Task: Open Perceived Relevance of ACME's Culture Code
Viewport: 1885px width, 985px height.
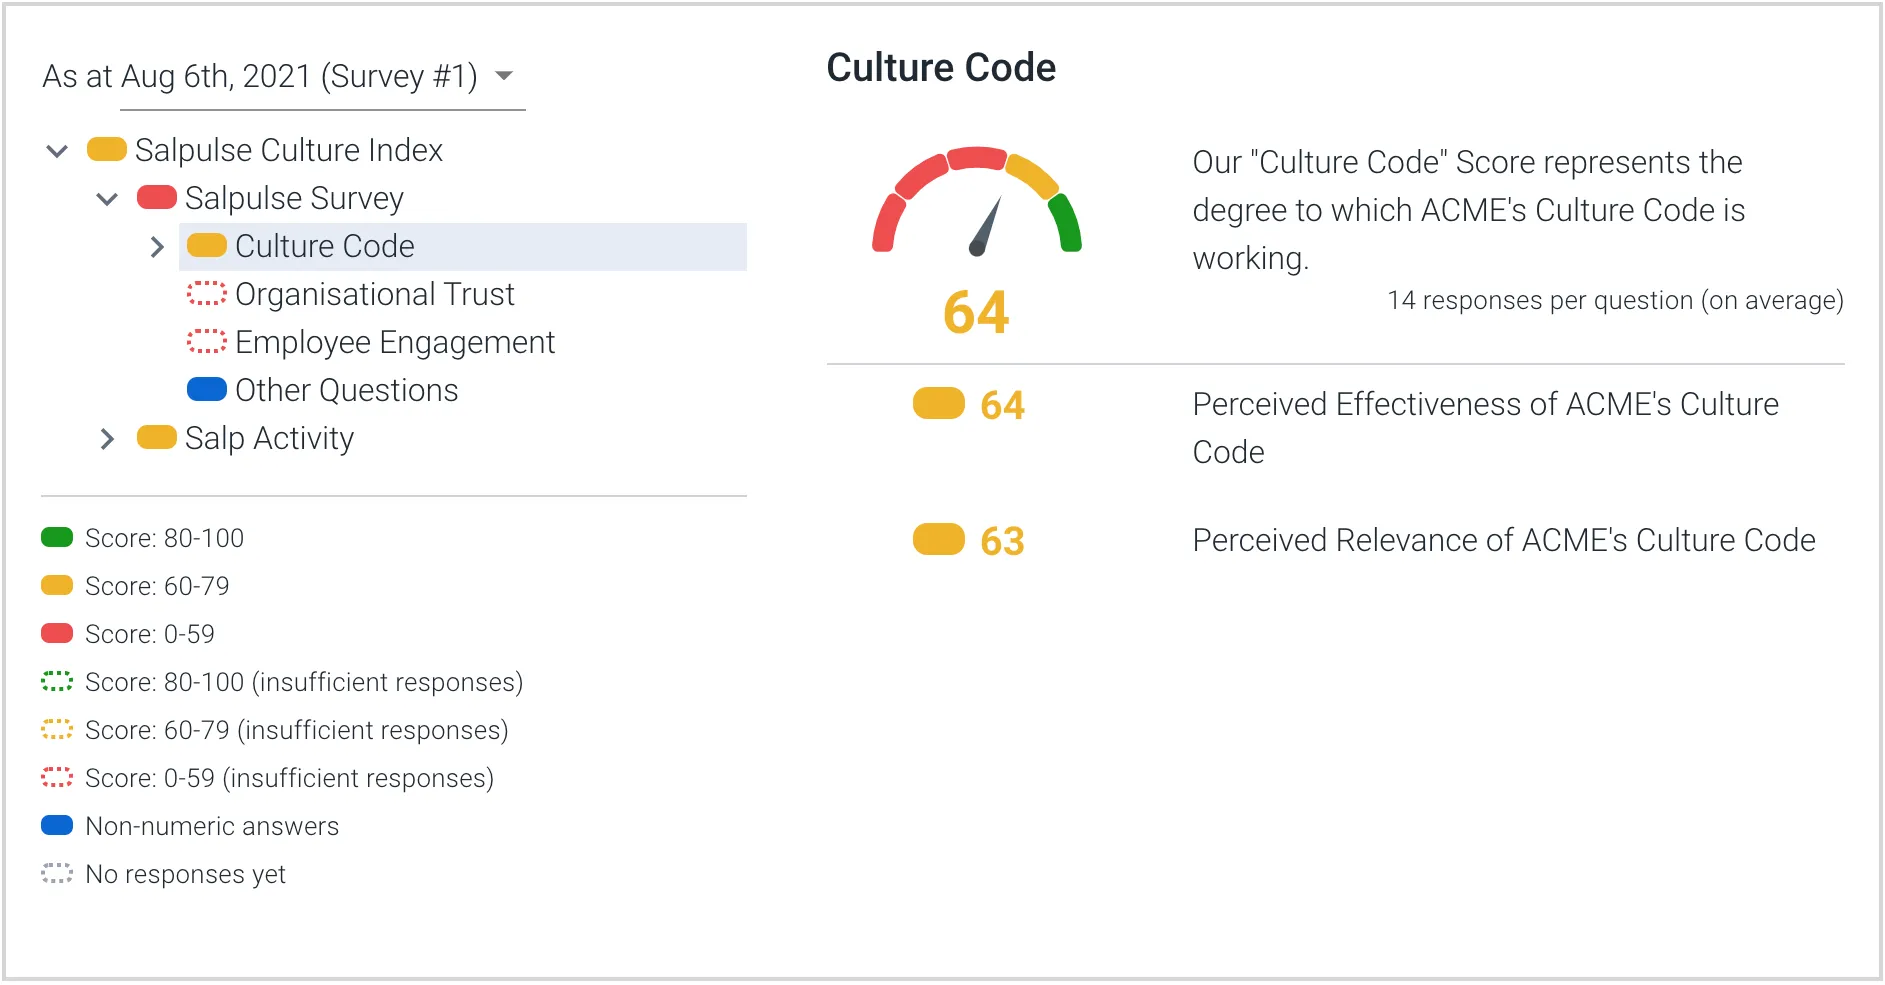Action: [1503, 540]
